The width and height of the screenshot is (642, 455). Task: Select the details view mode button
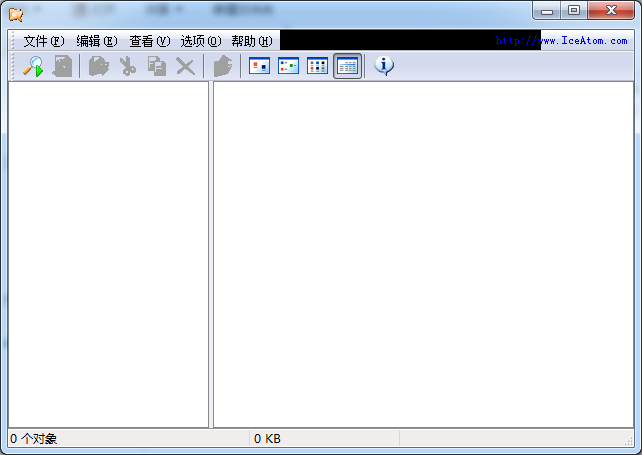click(347, 66)
